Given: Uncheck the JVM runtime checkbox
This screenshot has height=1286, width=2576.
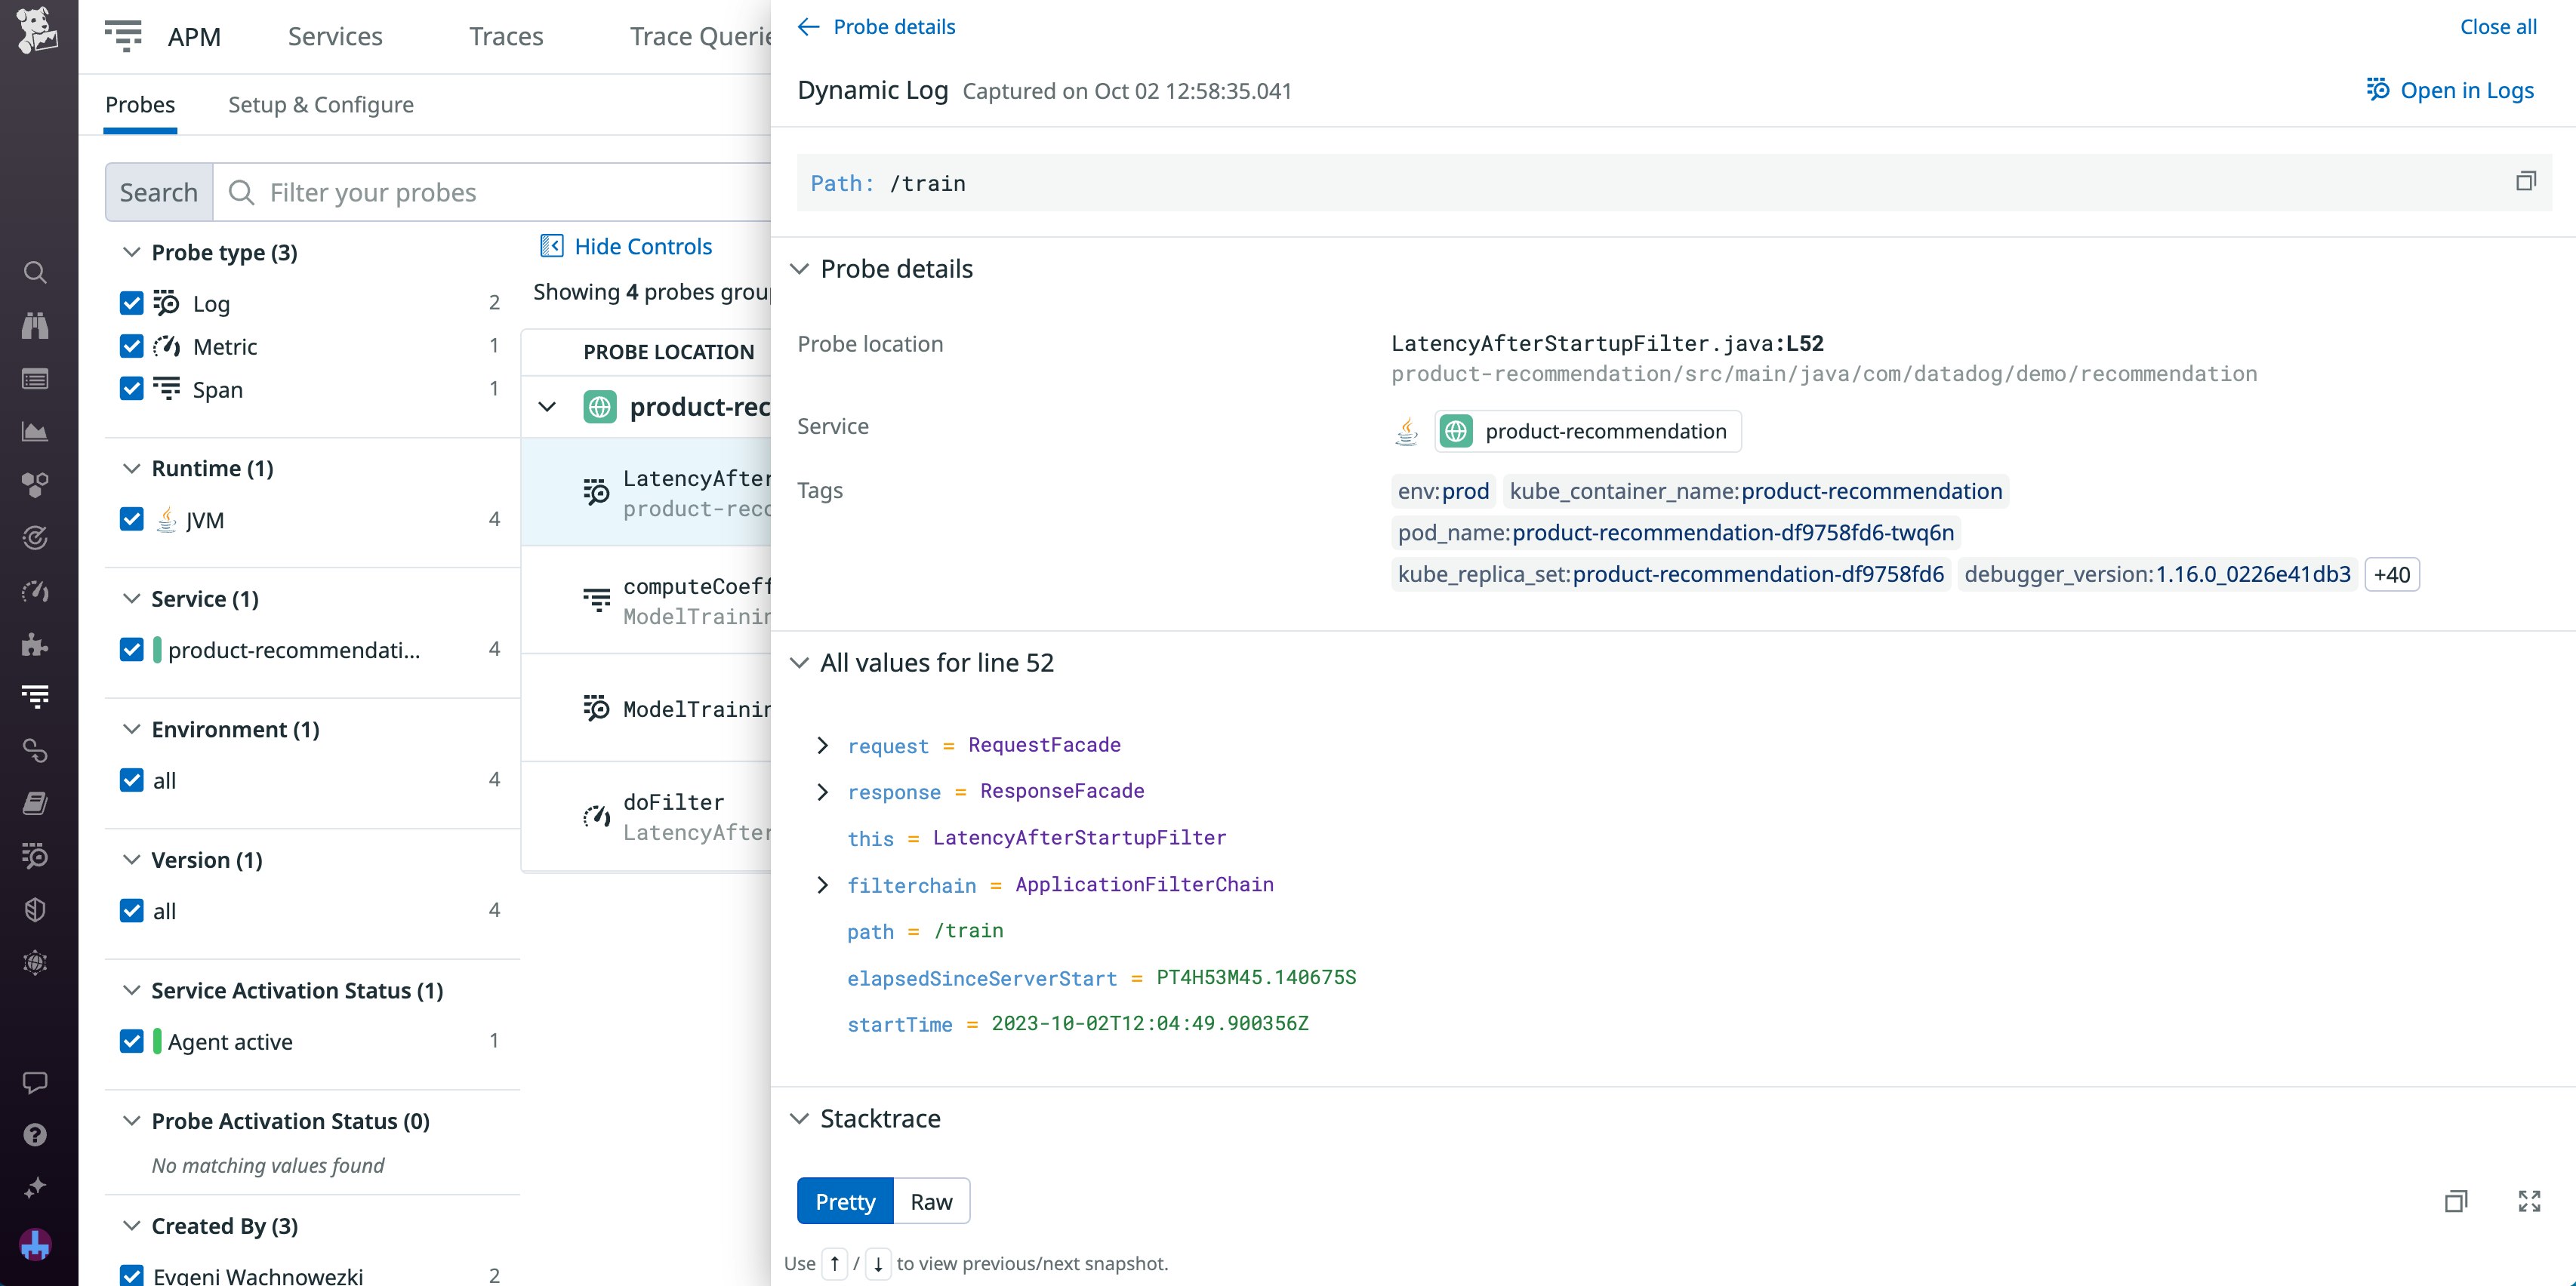Looking at the screenshot, I should pyautogui.click(x=131, y=519).
